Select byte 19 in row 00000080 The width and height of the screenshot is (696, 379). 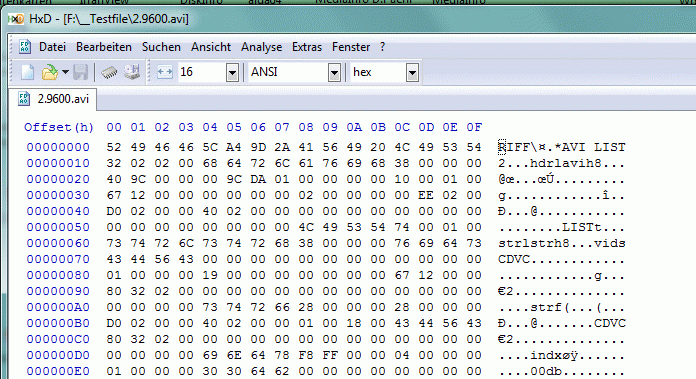210,275
